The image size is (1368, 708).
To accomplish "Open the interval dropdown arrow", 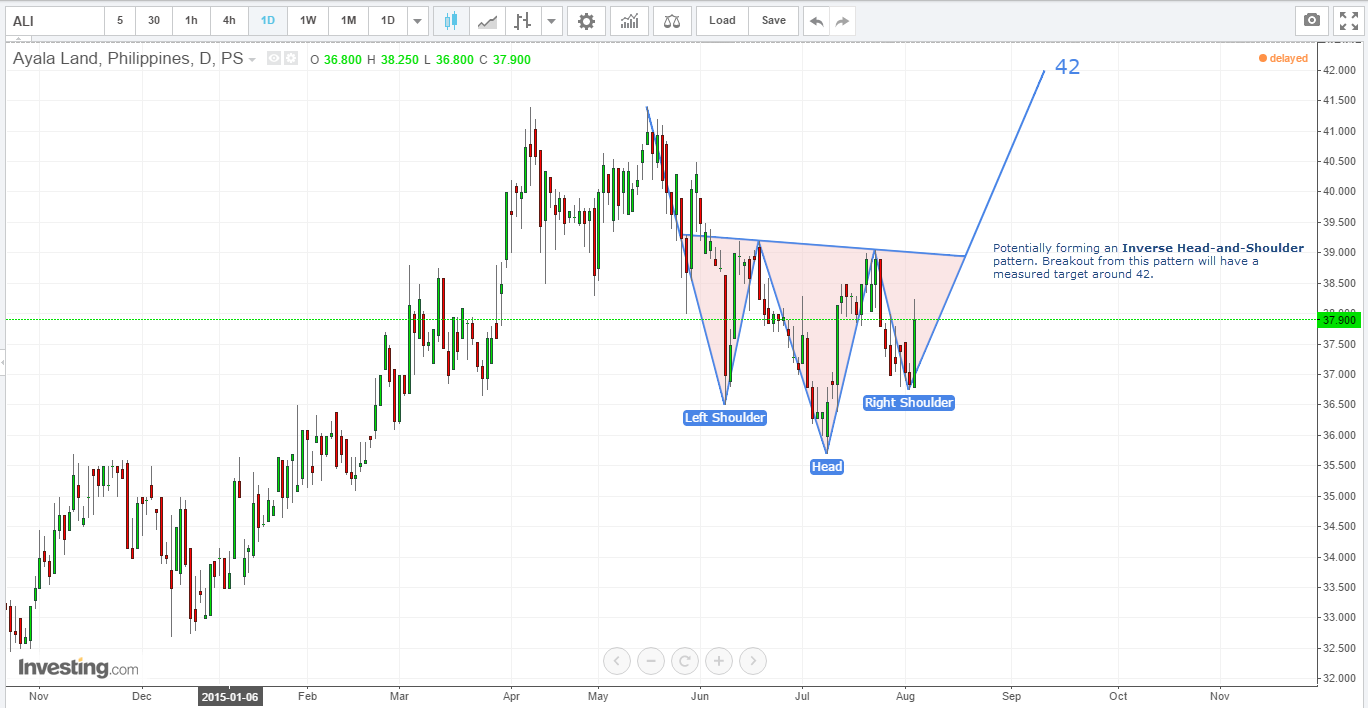I will click(x=417, y=20).
